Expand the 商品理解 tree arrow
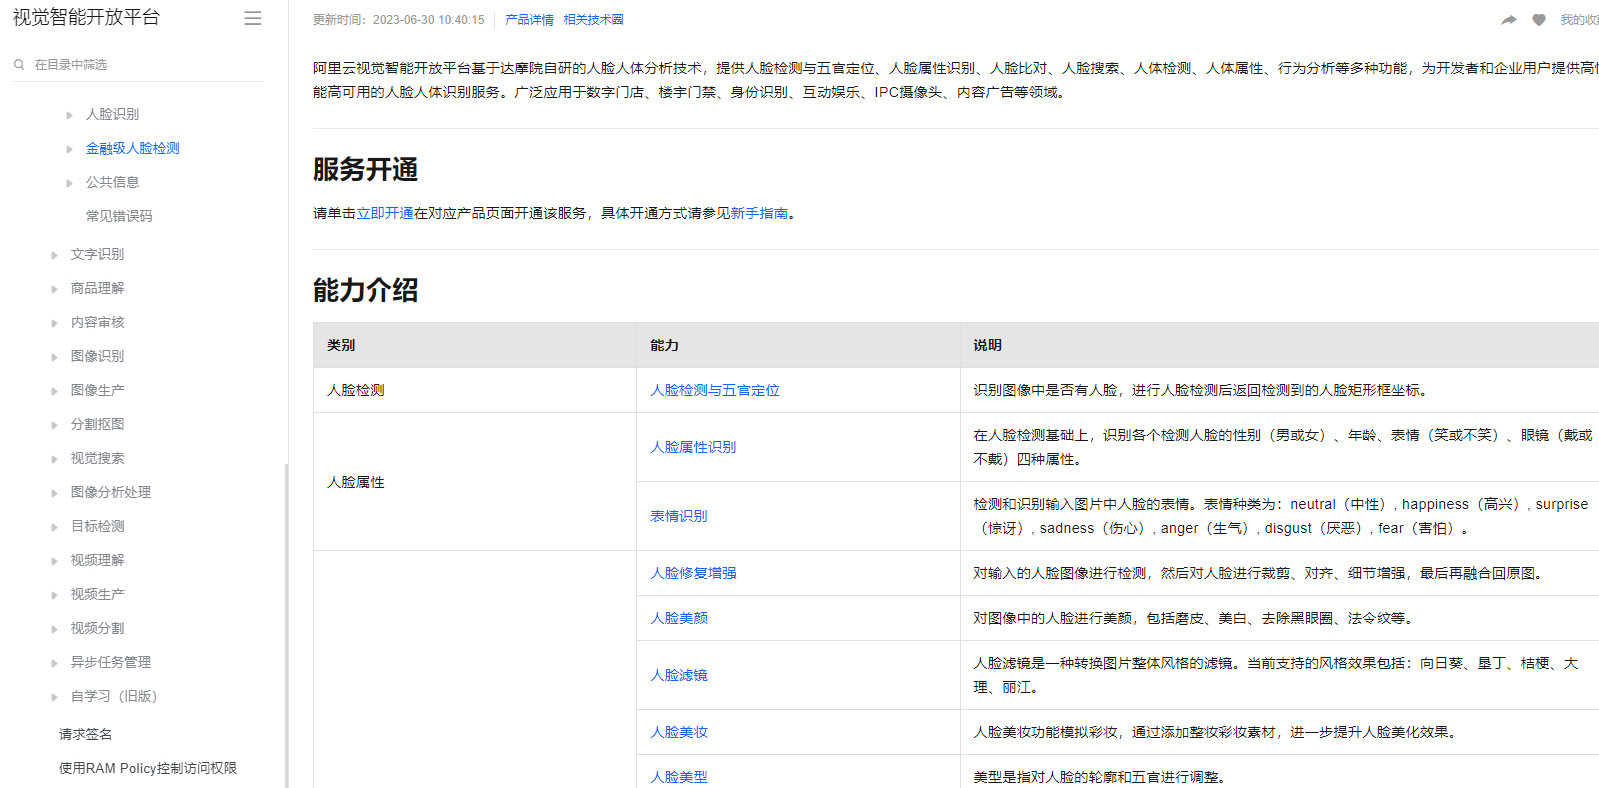 pyautogui.click(x=54, y=289)
